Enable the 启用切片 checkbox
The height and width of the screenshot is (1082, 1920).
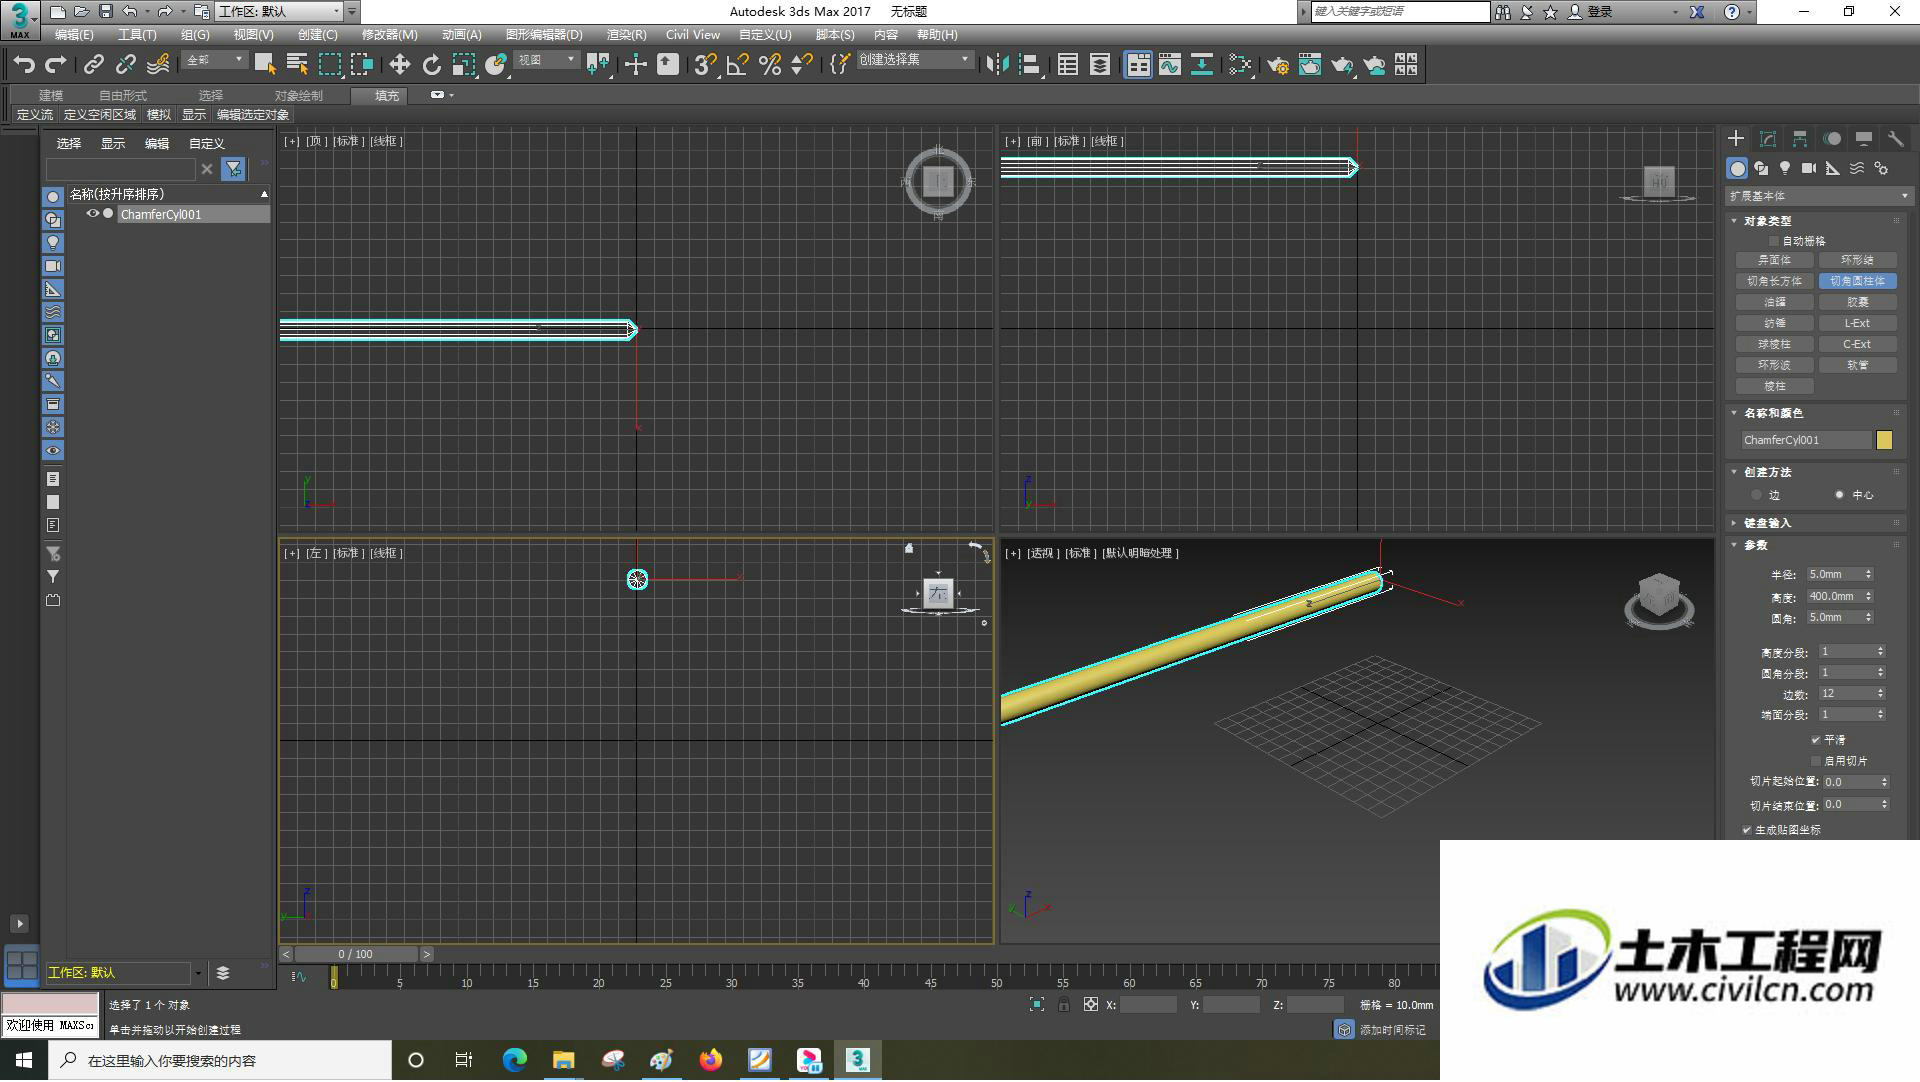coord(1816,761)
